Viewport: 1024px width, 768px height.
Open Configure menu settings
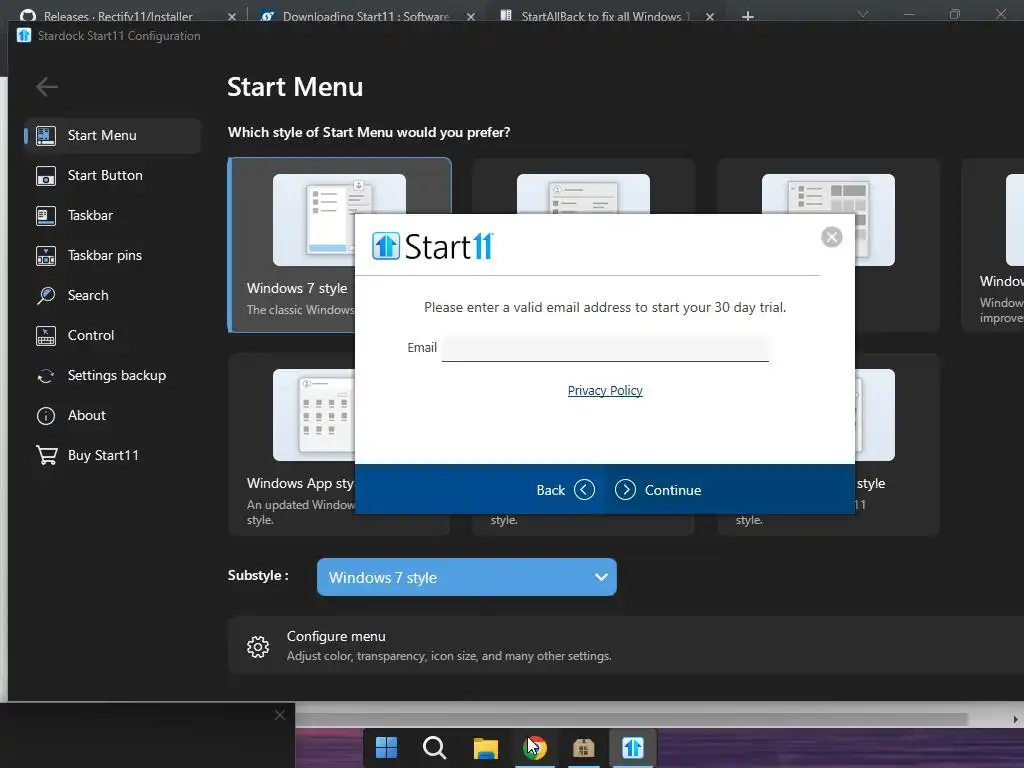(x=626, y=645)
